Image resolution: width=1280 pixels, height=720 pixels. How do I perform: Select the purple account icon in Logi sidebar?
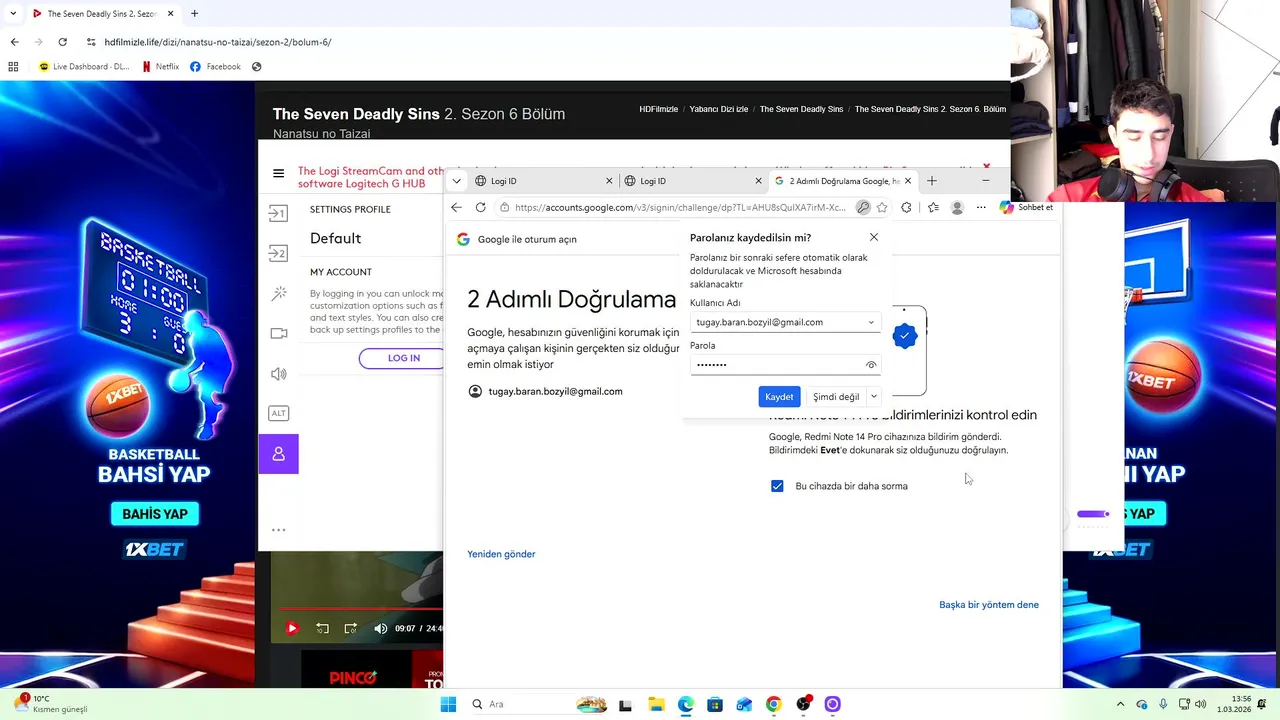[278, 454]
